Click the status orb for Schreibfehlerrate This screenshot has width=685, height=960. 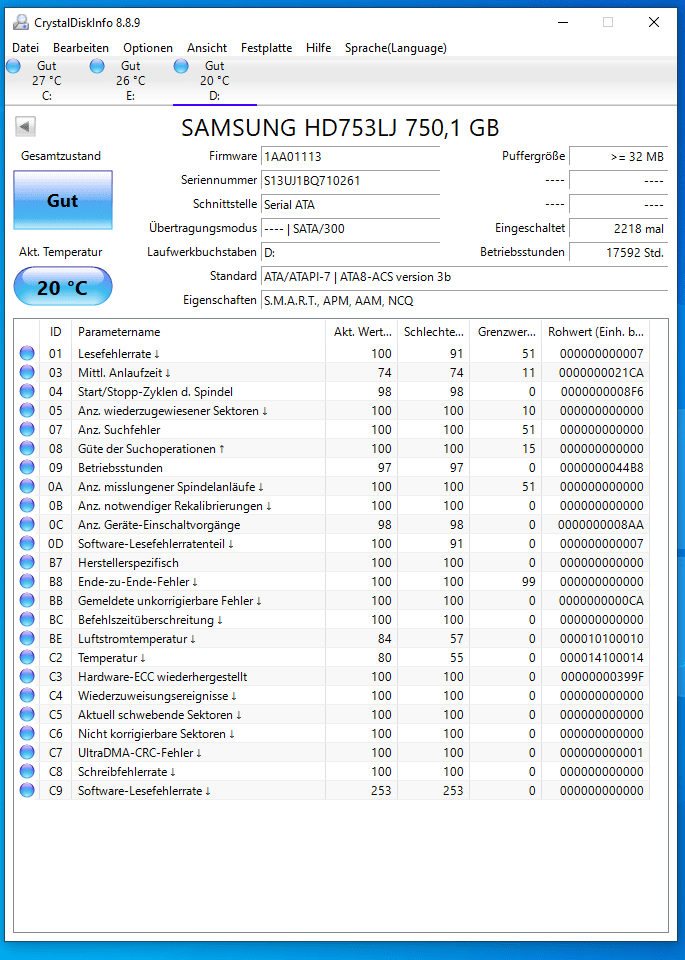coord(27,771)
